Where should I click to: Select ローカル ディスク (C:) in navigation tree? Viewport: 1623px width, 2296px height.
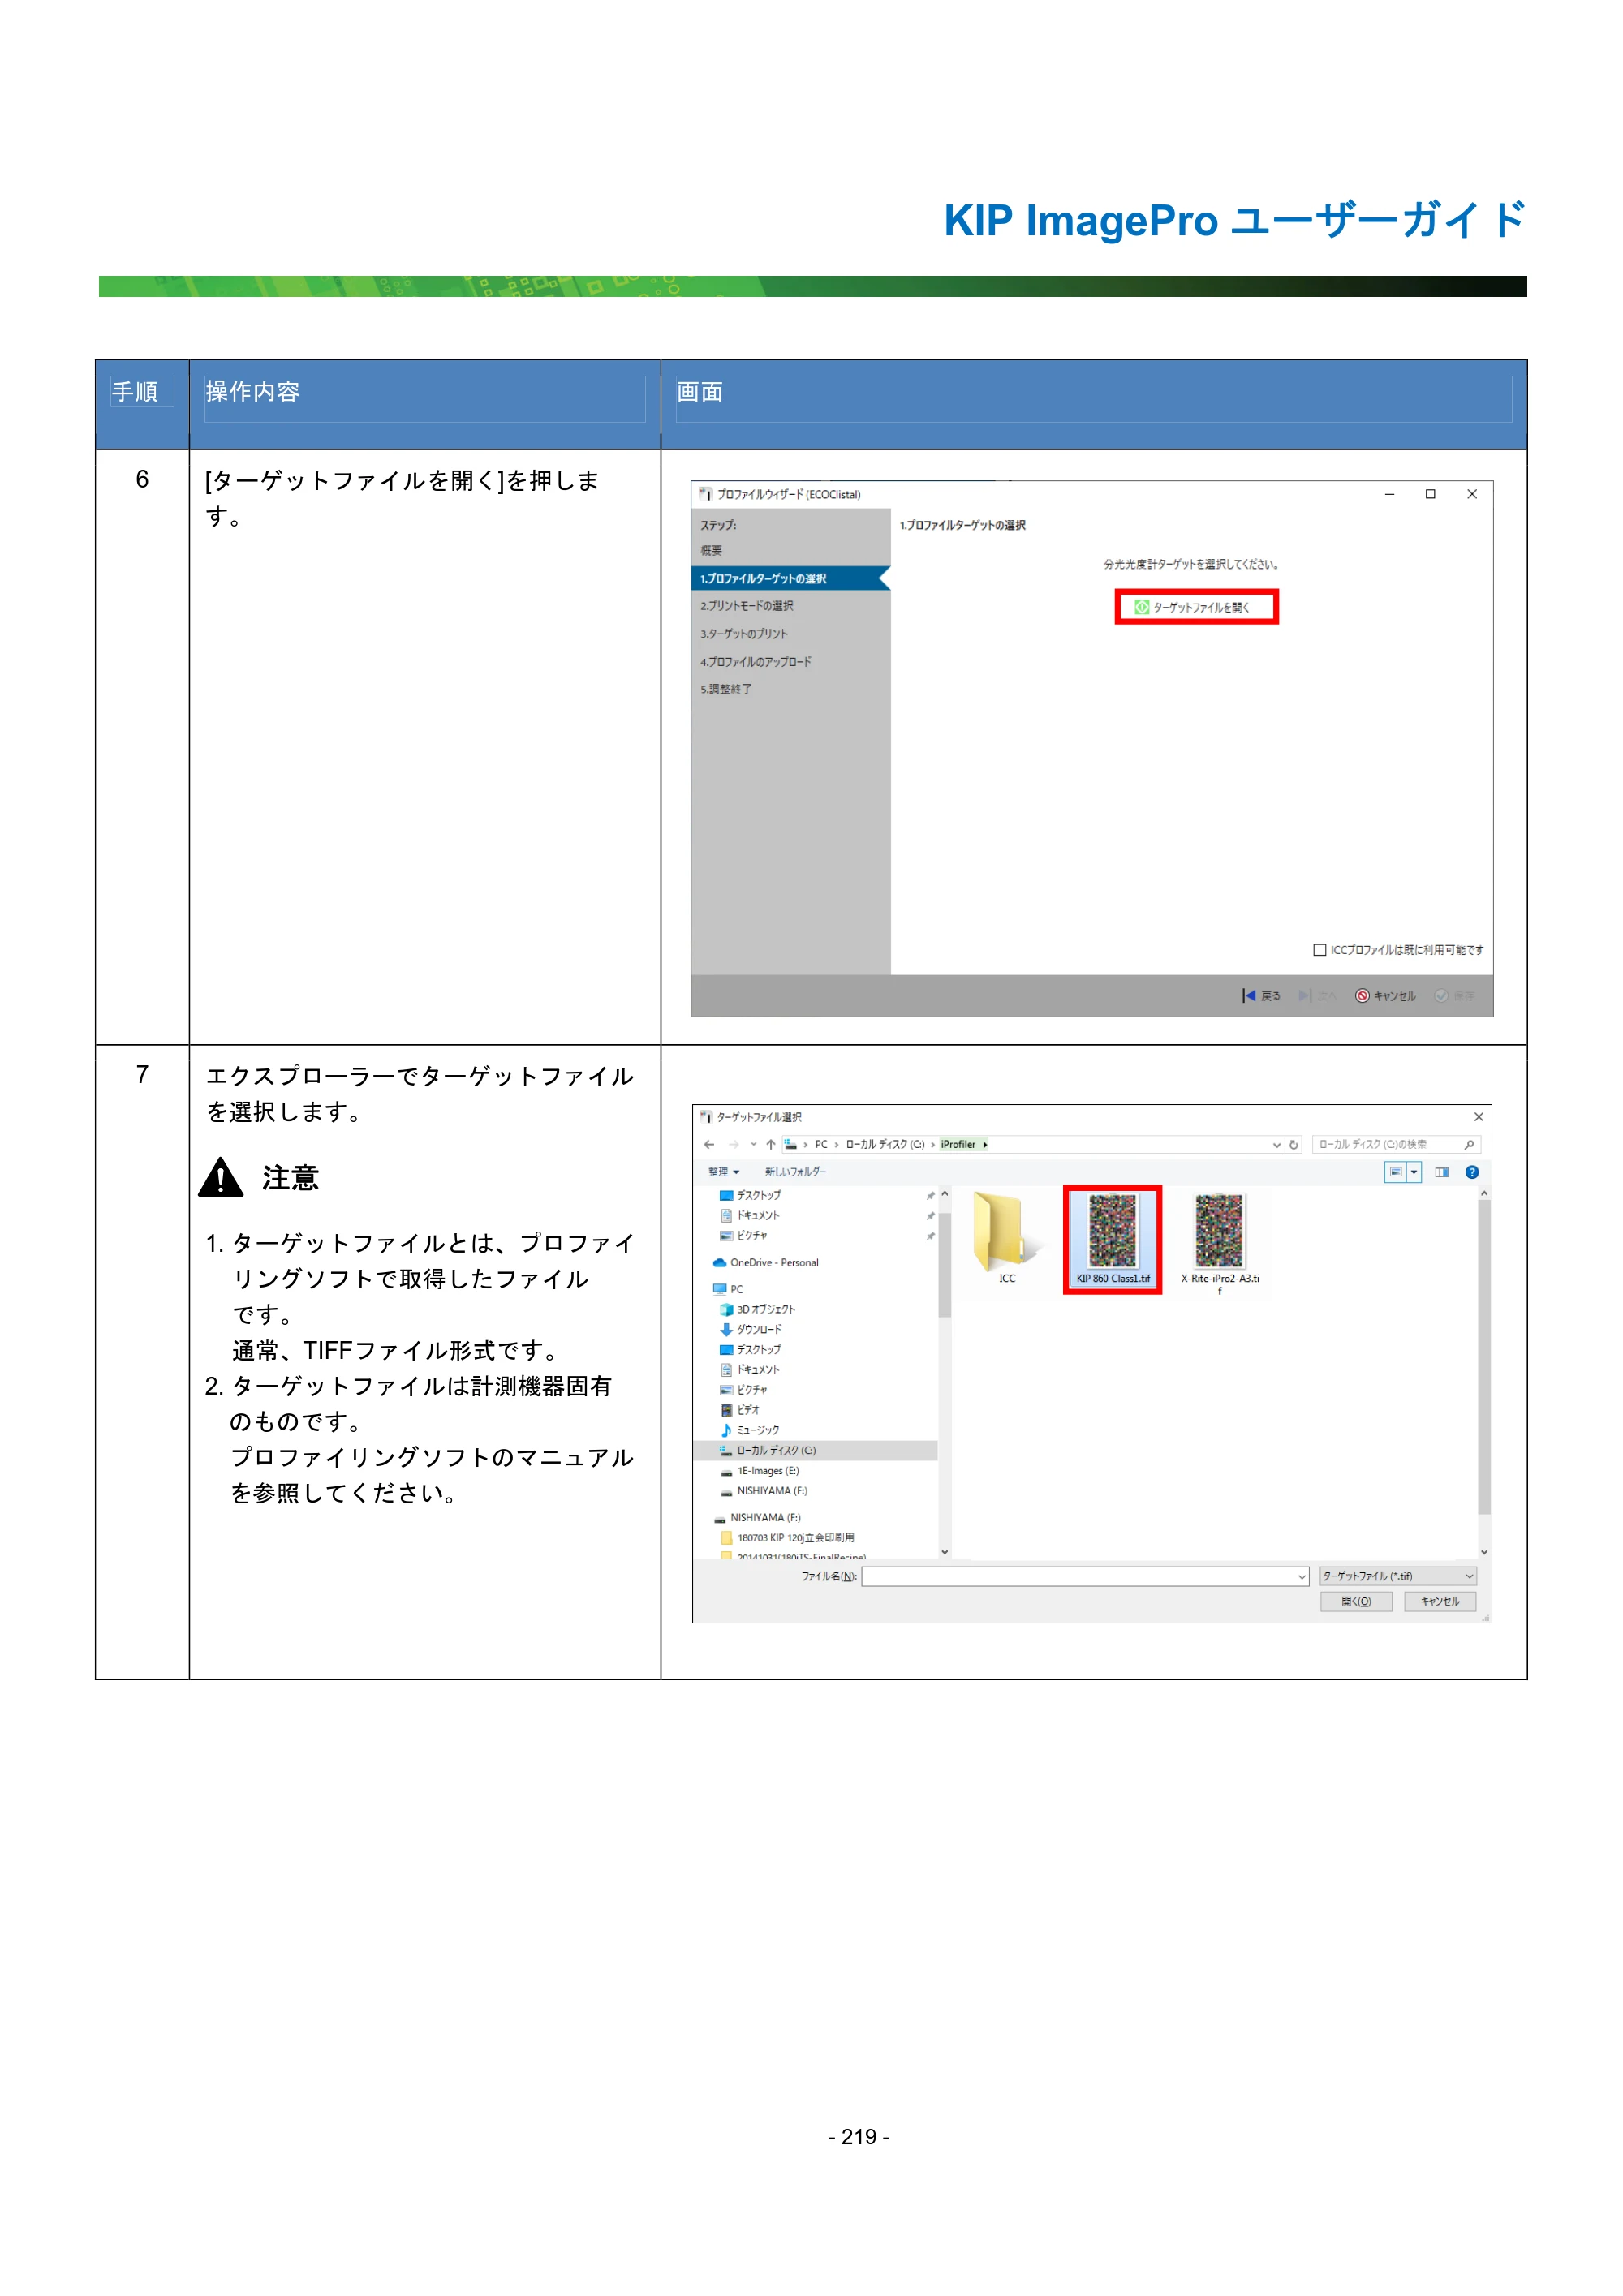click(816, 1450)
